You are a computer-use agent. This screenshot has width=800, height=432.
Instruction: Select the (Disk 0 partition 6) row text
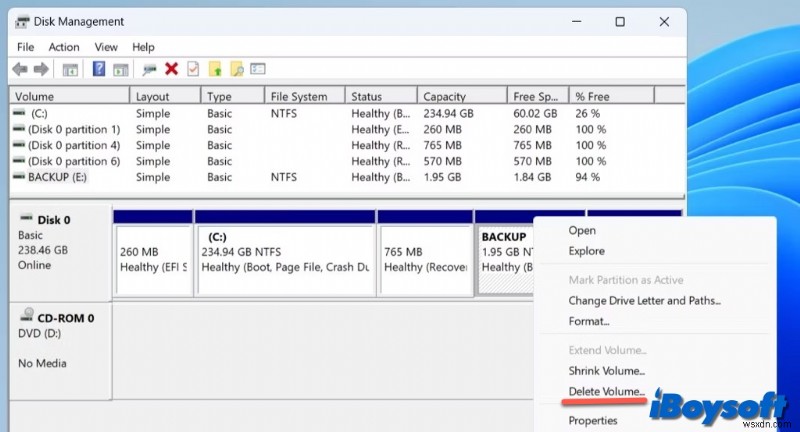(74, 161)
